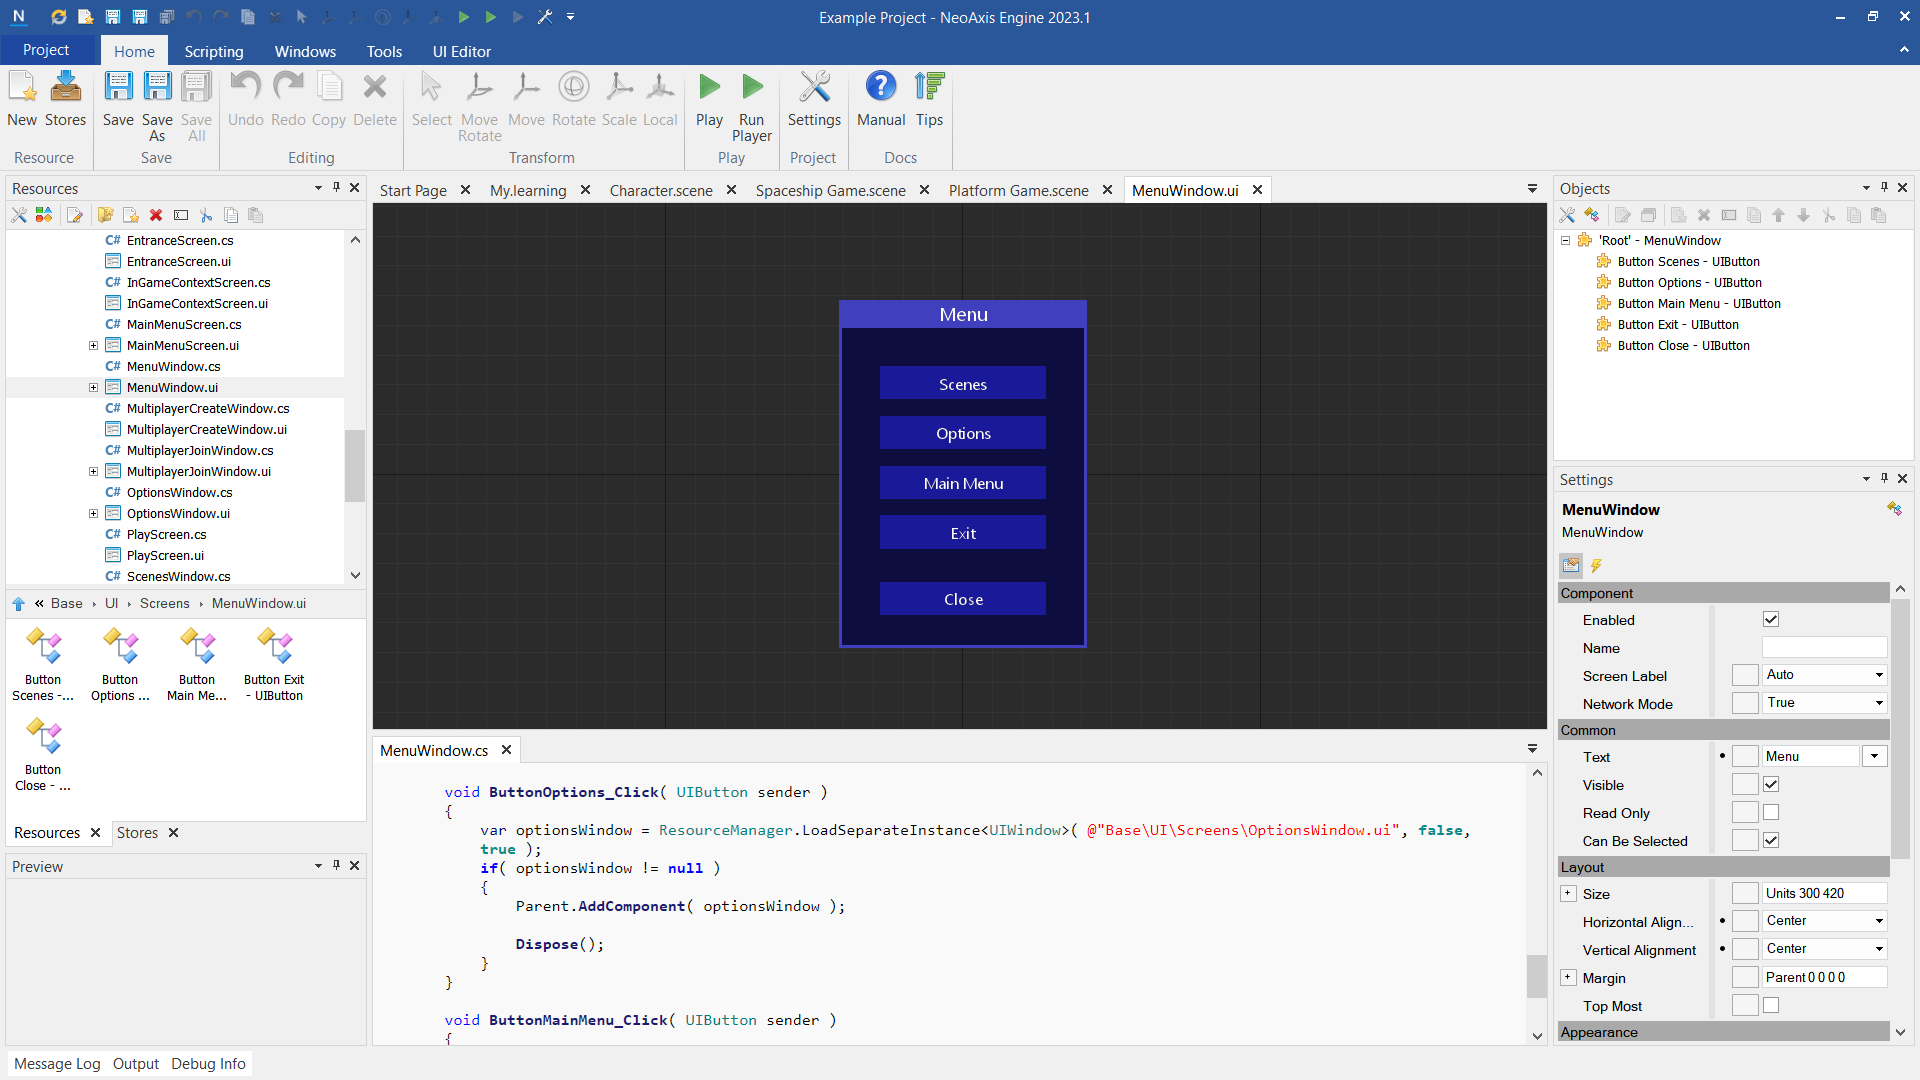This screenshot has height=1080, width=1920.
Task: Toggle the Read Only checkbox
Action: coord(1771,813)
